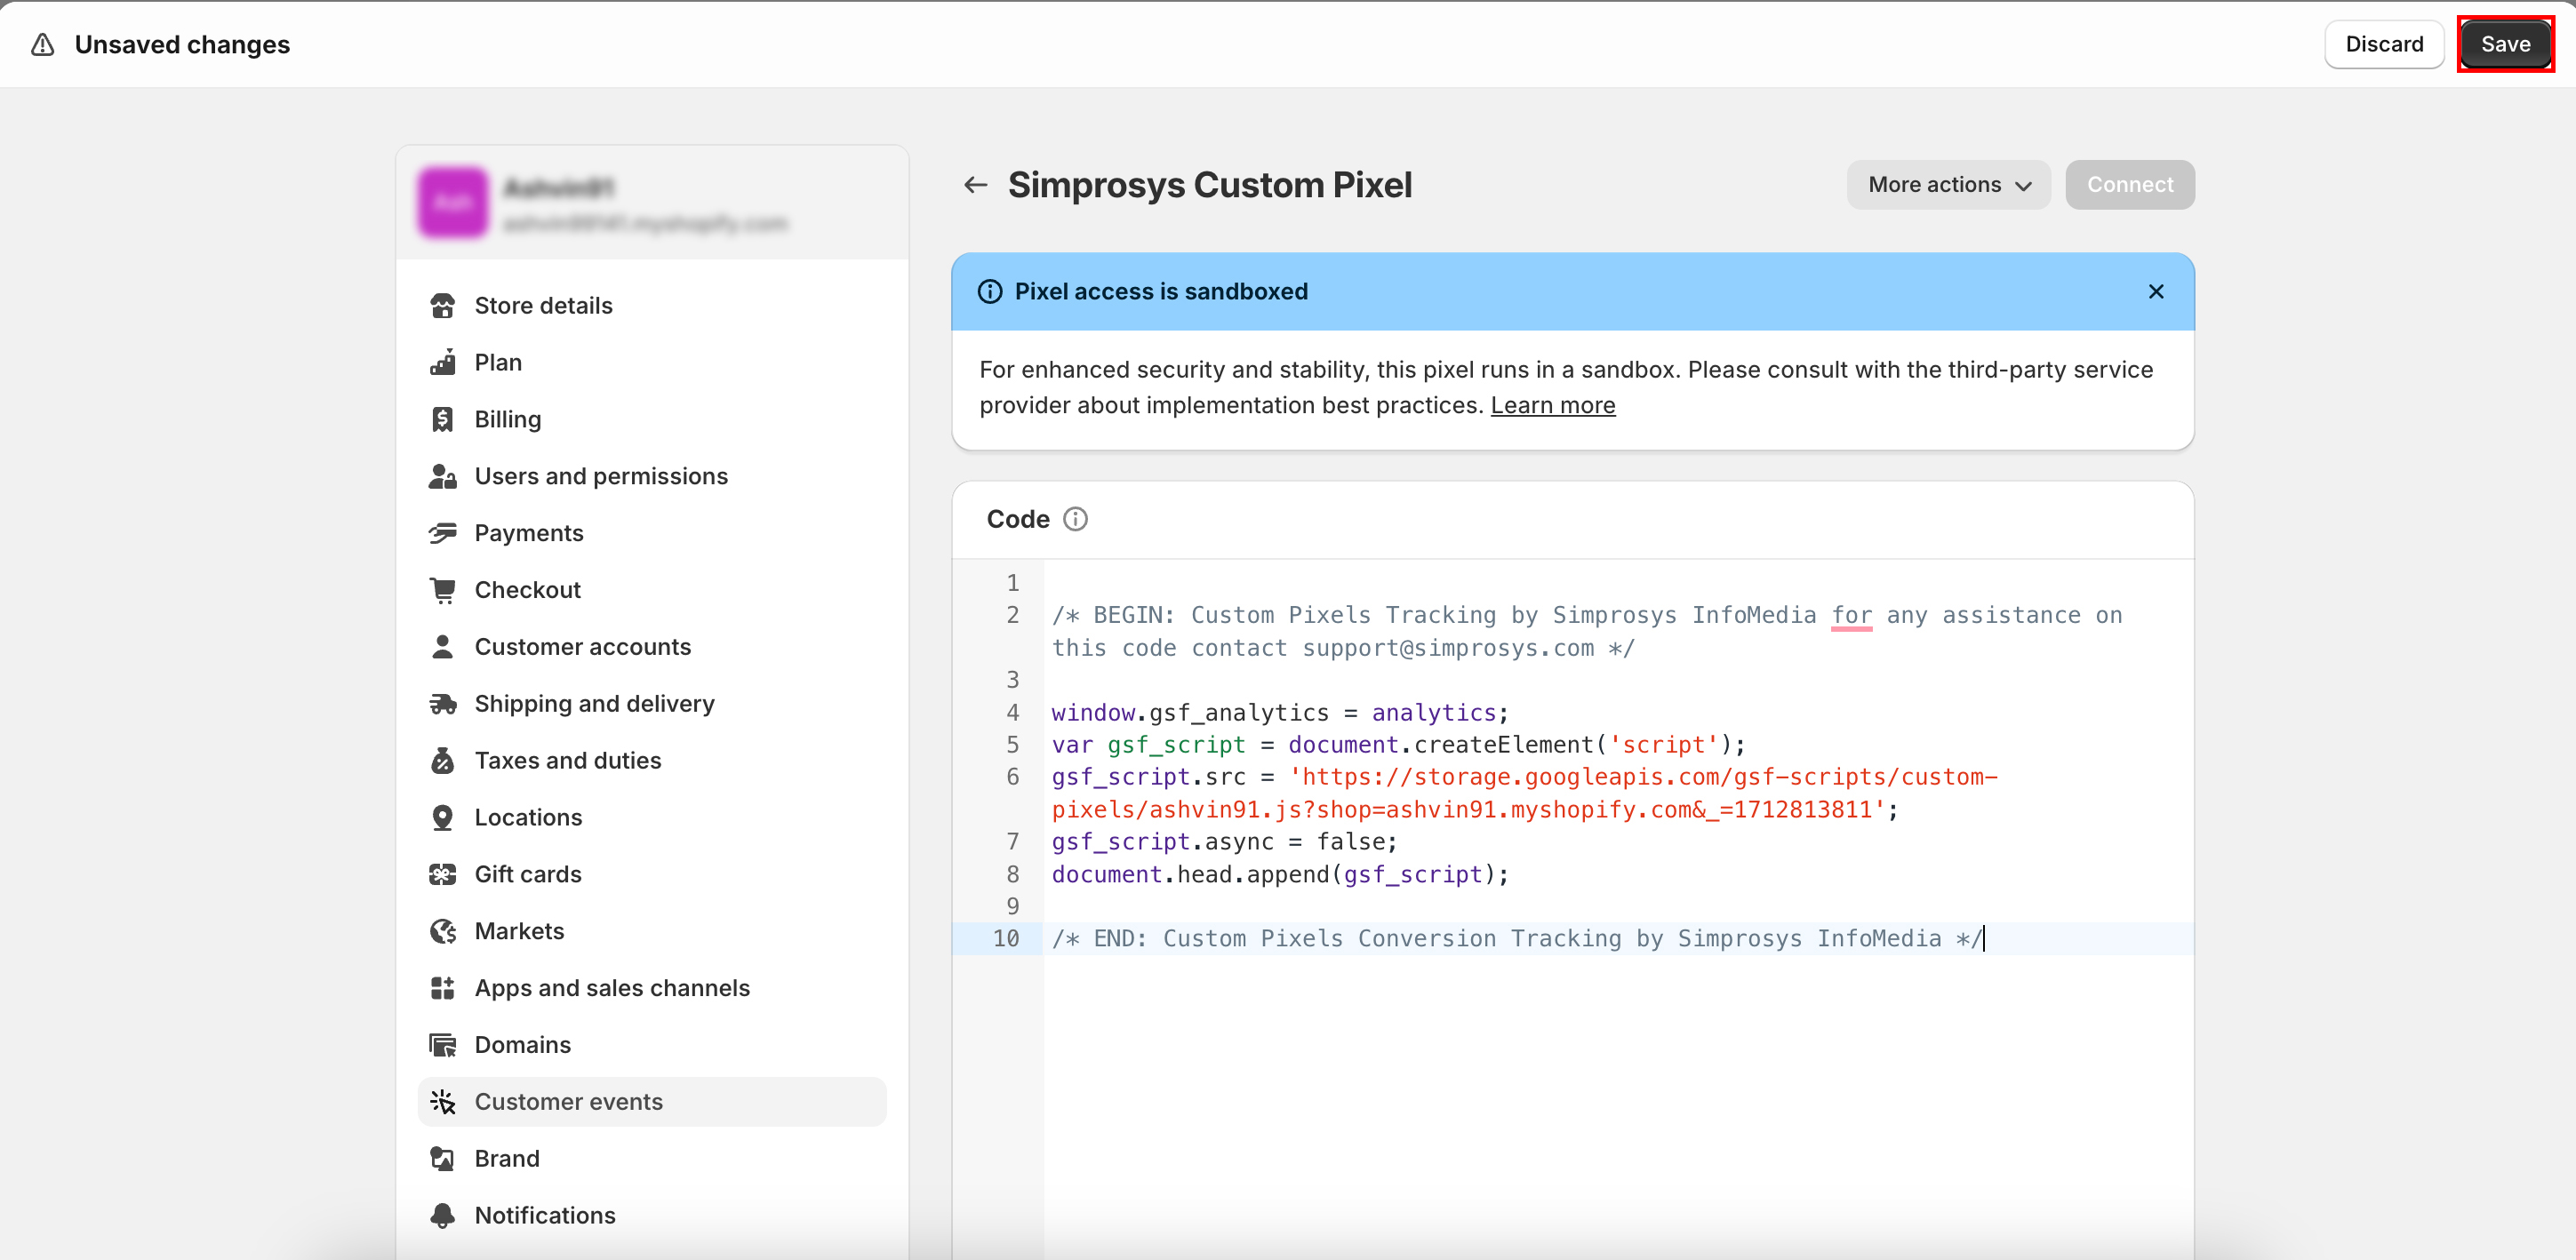The width and height of the screenshot is (2576, 1260).
Task: Click the Simprosys Custom Pixel title
Action: pyautogui.click(x=1210, y=185)
